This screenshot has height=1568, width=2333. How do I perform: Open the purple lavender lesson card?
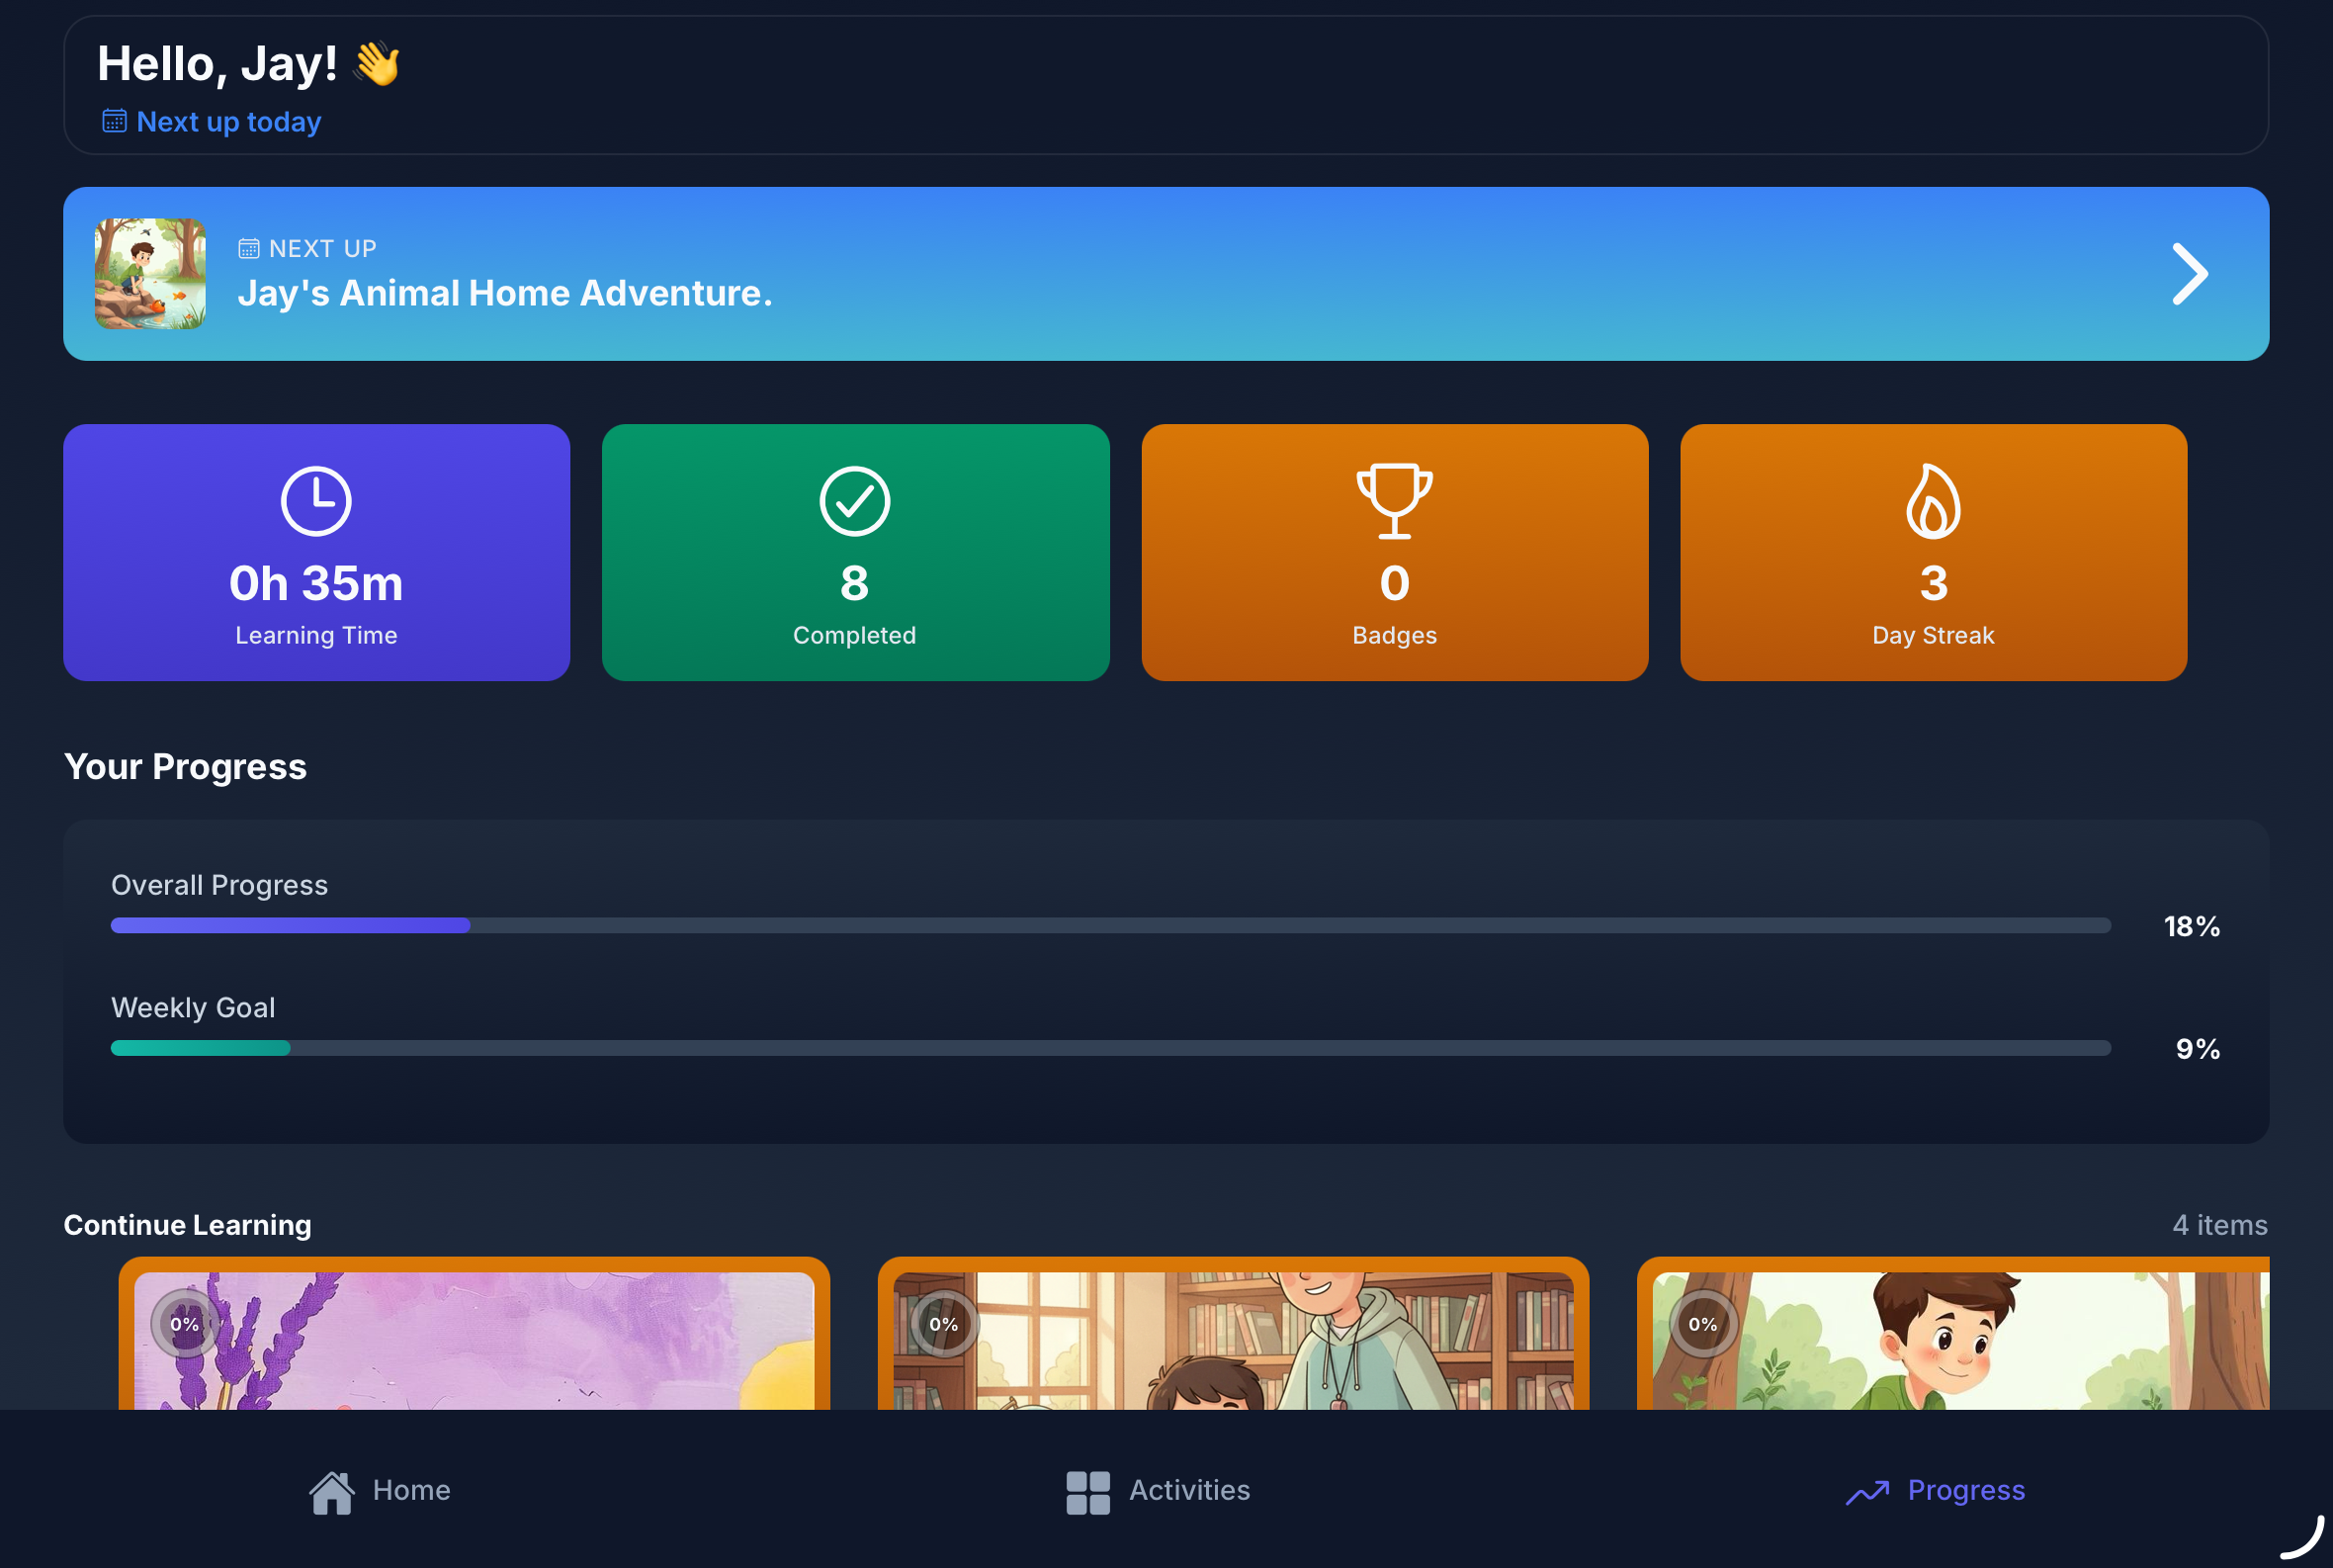click(474, 1340)
